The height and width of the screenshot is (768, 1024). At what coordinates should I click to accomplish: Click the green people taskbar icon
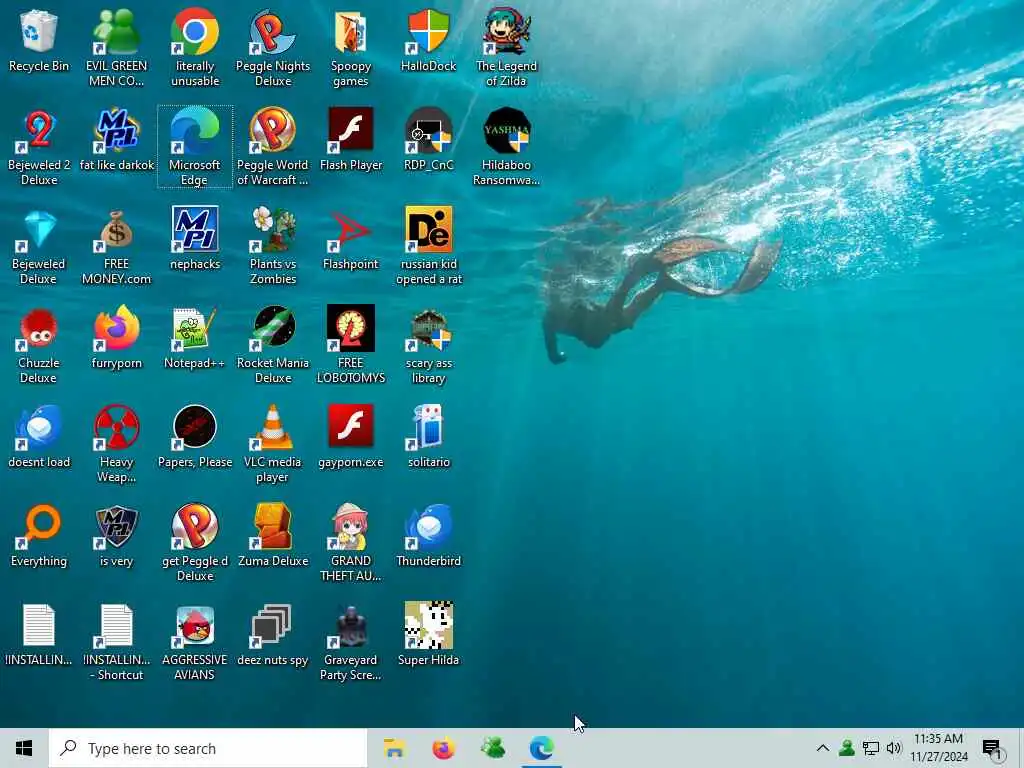pyautogui.click(x=493, y=748)
